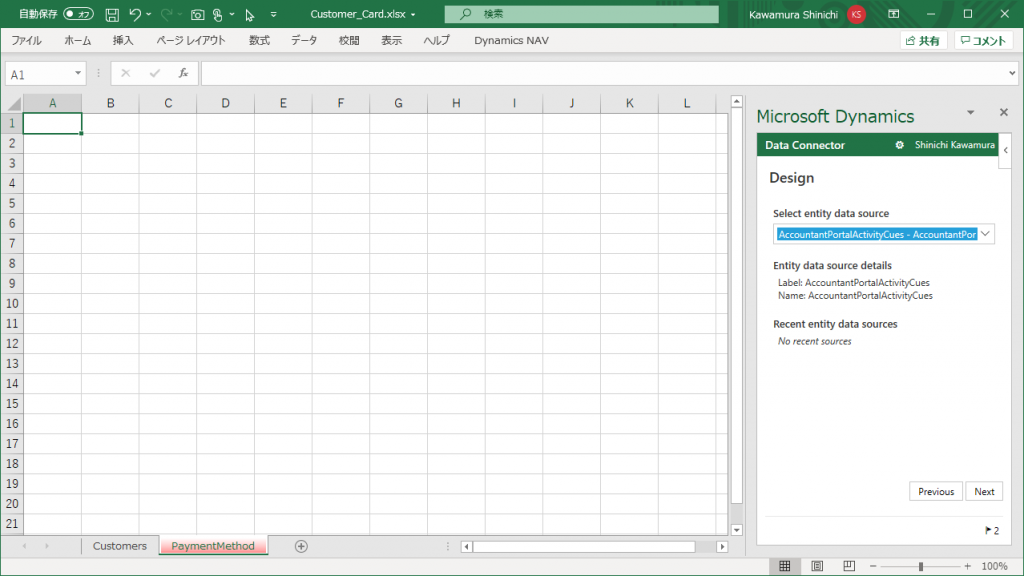Toggle the AutoSave switch
The width and height of the screenshot is (1024, 576).
click(78, 14)
